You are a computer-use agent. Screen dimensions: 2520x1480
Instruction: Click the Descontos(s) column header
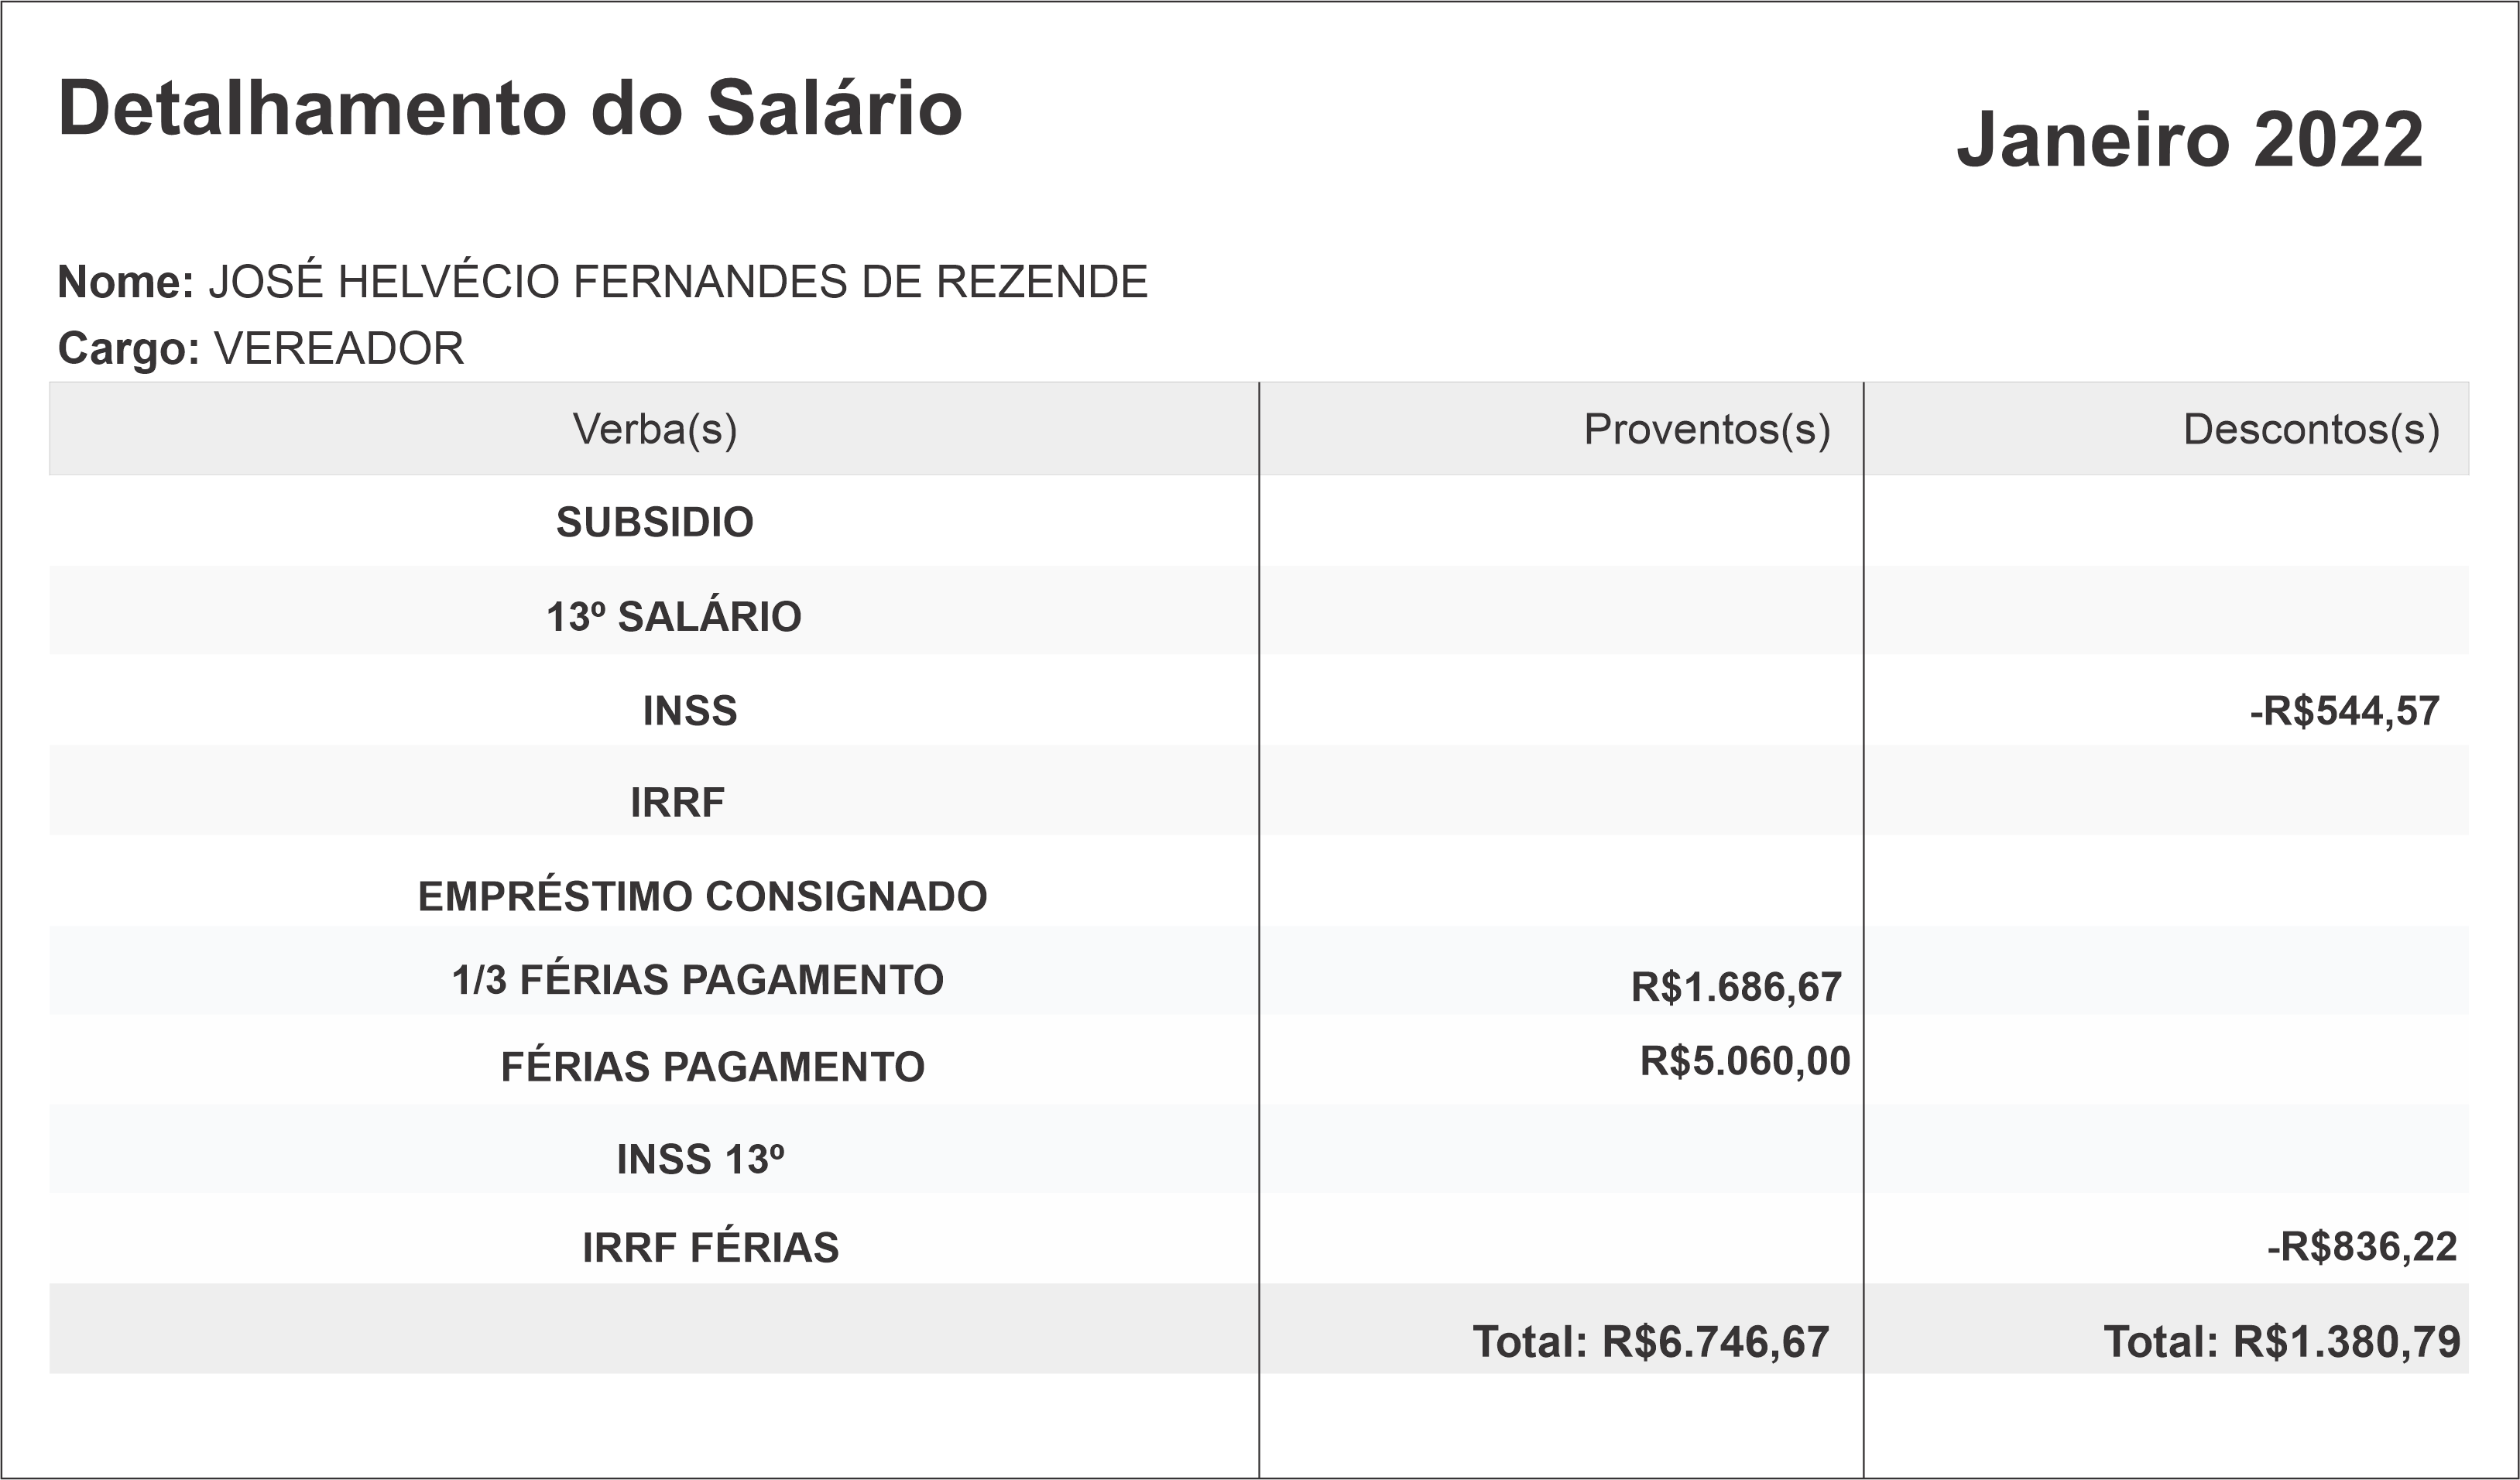(2310, 429)
